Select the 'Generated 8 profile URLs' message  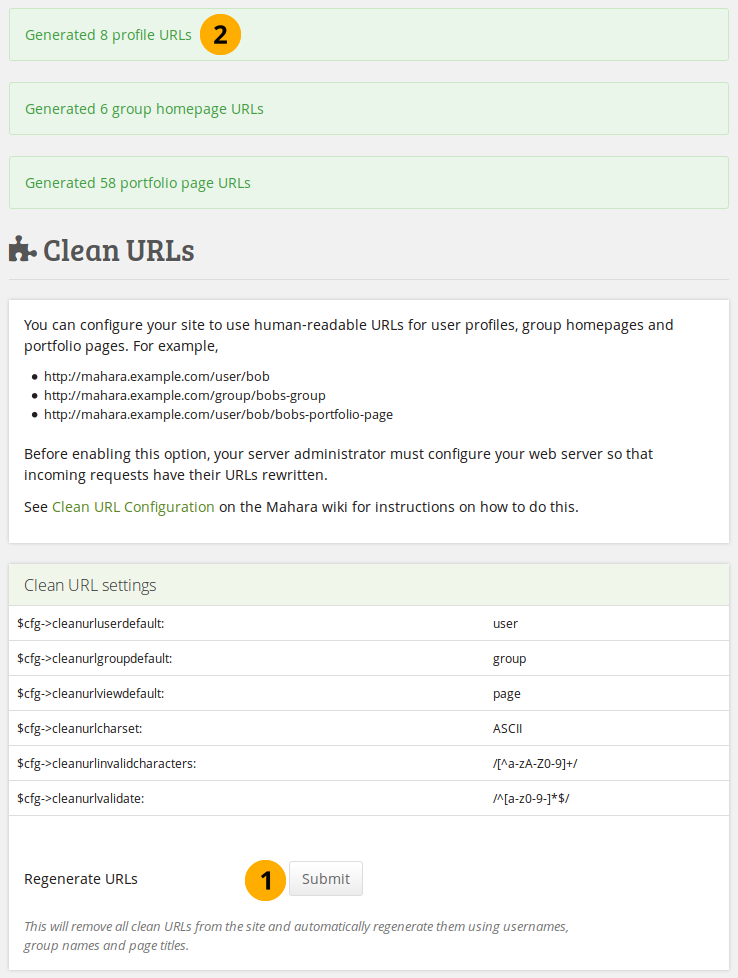[x=108, y=35]
